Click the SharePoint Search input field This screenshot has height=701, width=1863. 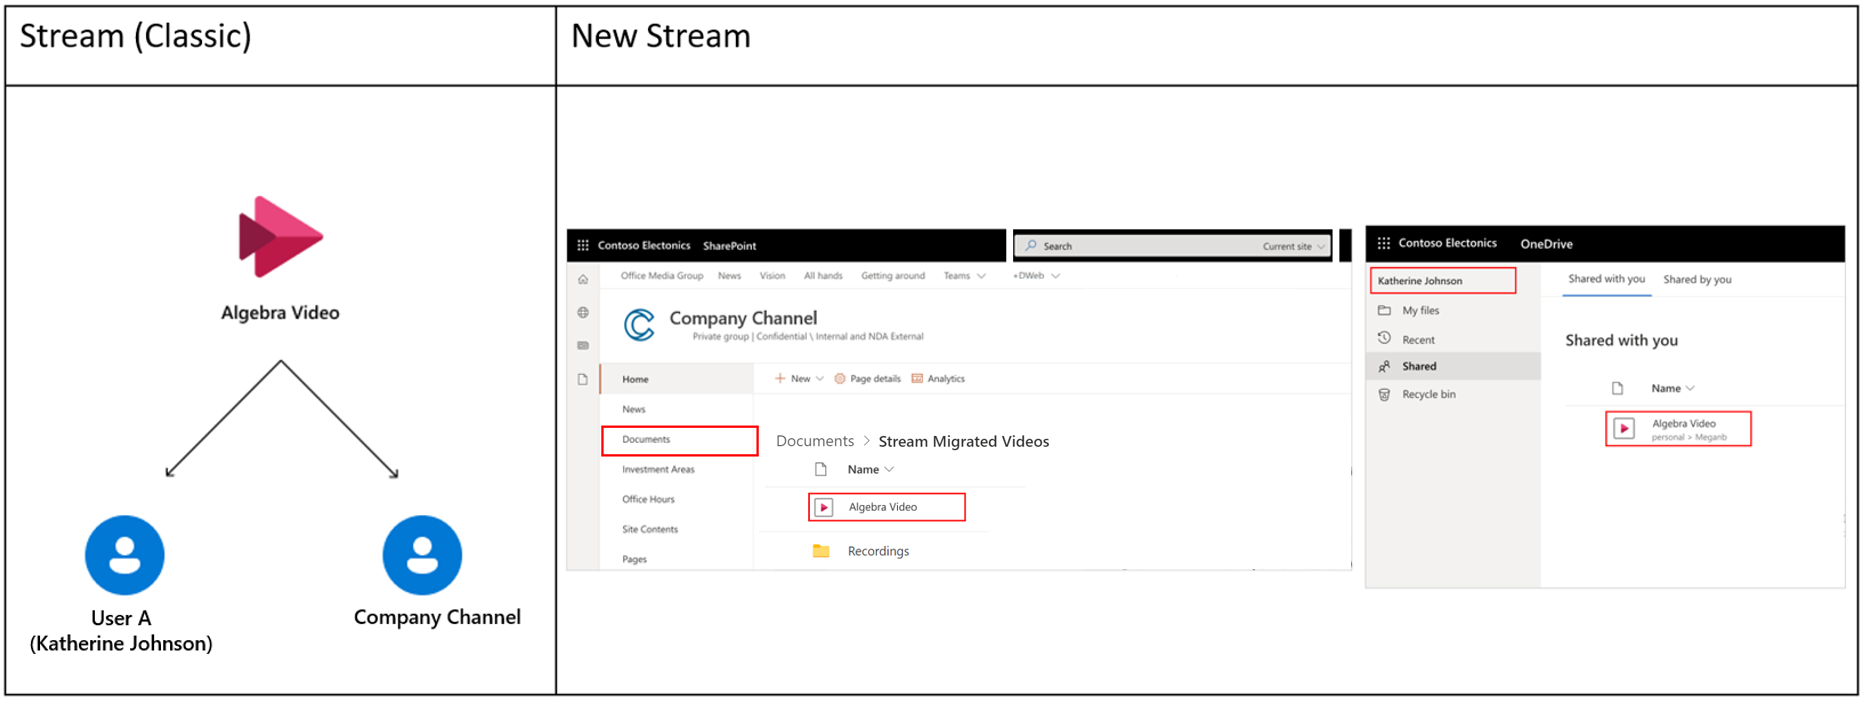point(1172,246)
